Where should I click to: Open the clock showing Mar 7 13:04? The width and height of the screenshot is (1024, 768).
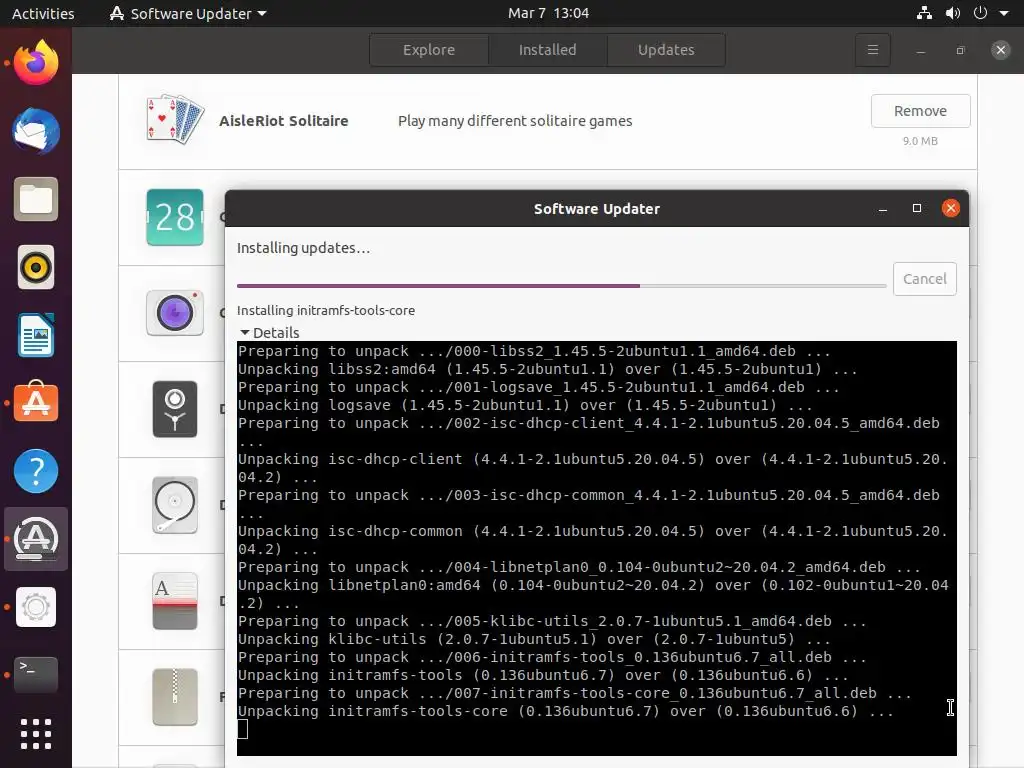pyautogui.click(x=549, y=13)
